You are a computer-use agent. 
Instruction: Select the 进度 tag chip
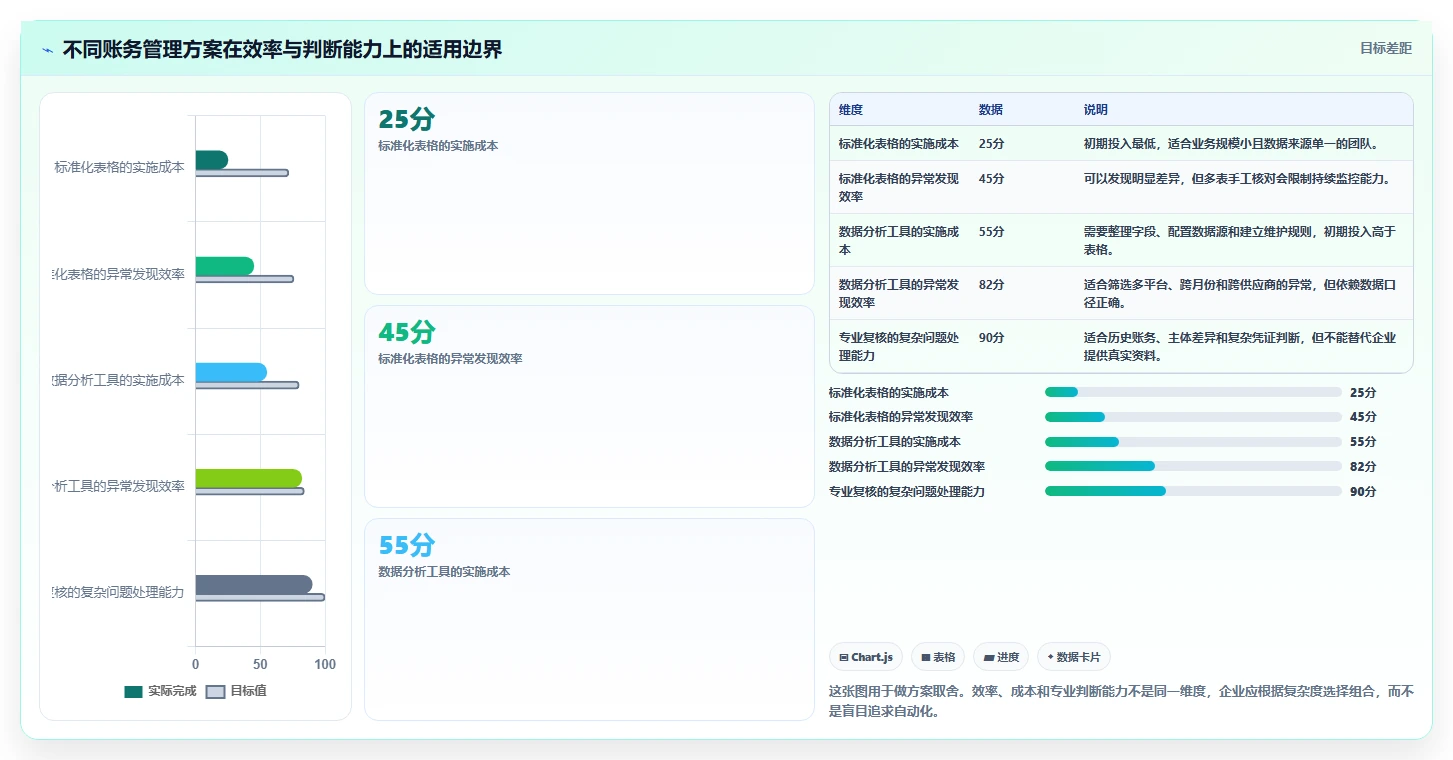(x=1001, y=657)
